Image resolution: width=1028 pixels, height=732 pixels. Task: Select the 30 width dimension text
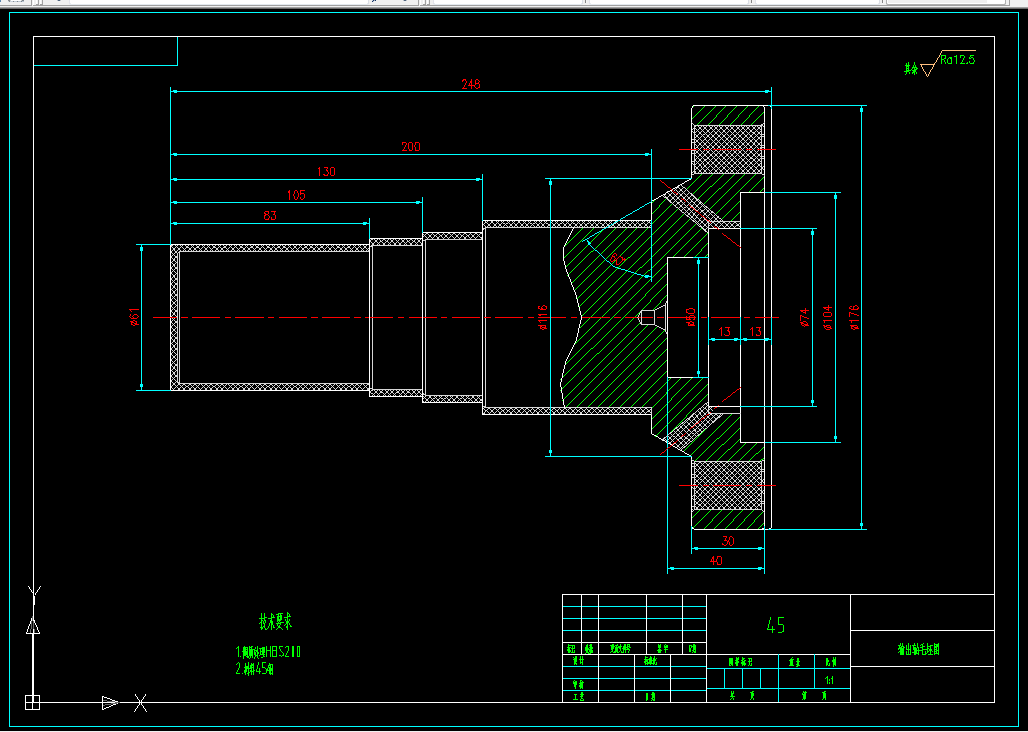[x=728, y=541]
